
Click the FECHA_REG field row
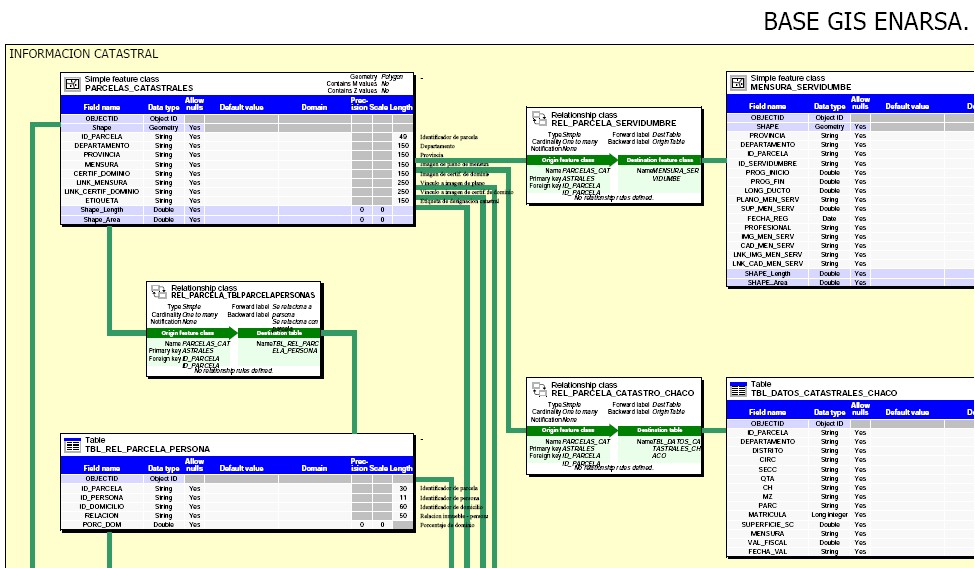(x=851, y=219)
